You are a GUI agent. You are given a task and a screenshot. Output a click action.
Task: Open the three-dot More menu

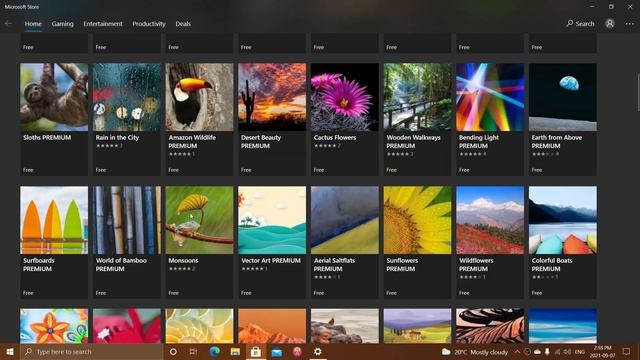click(630, 24)
